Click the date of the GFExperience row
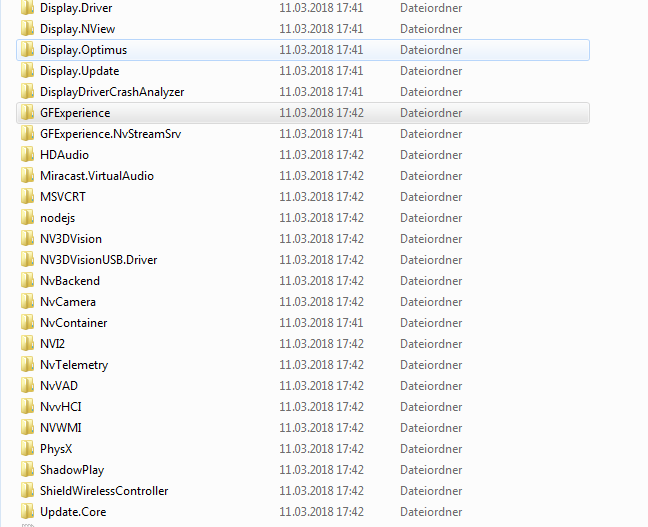This screenshot has height=527, width=648. 322,113
